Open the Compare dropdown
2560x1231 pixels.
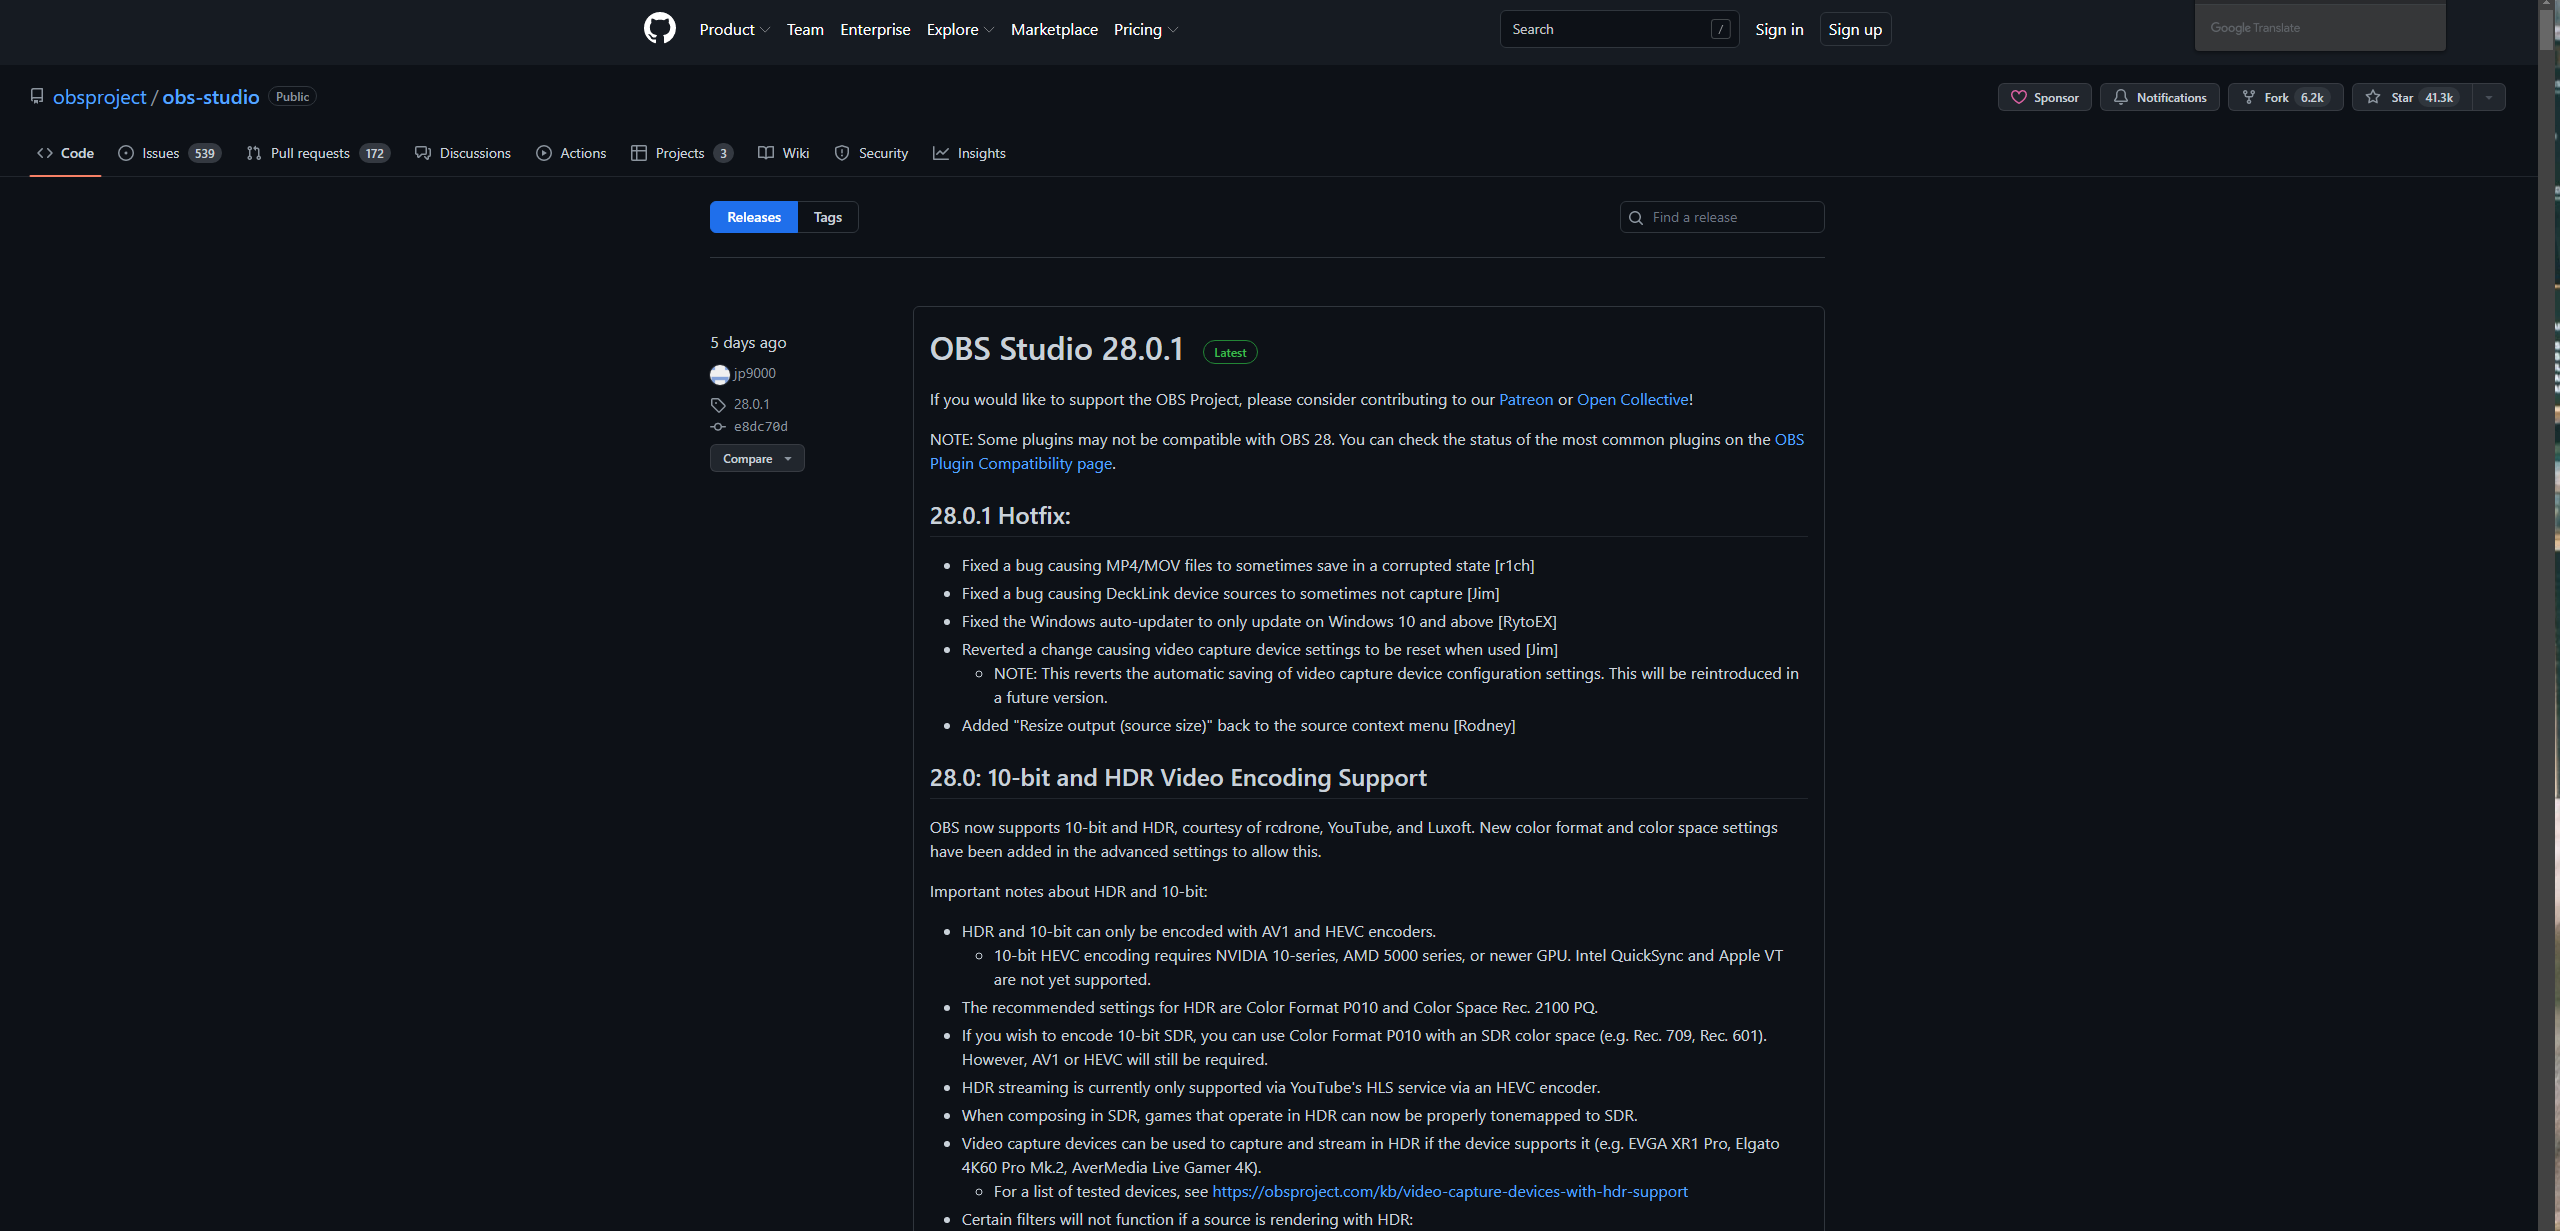click(757, 458)
